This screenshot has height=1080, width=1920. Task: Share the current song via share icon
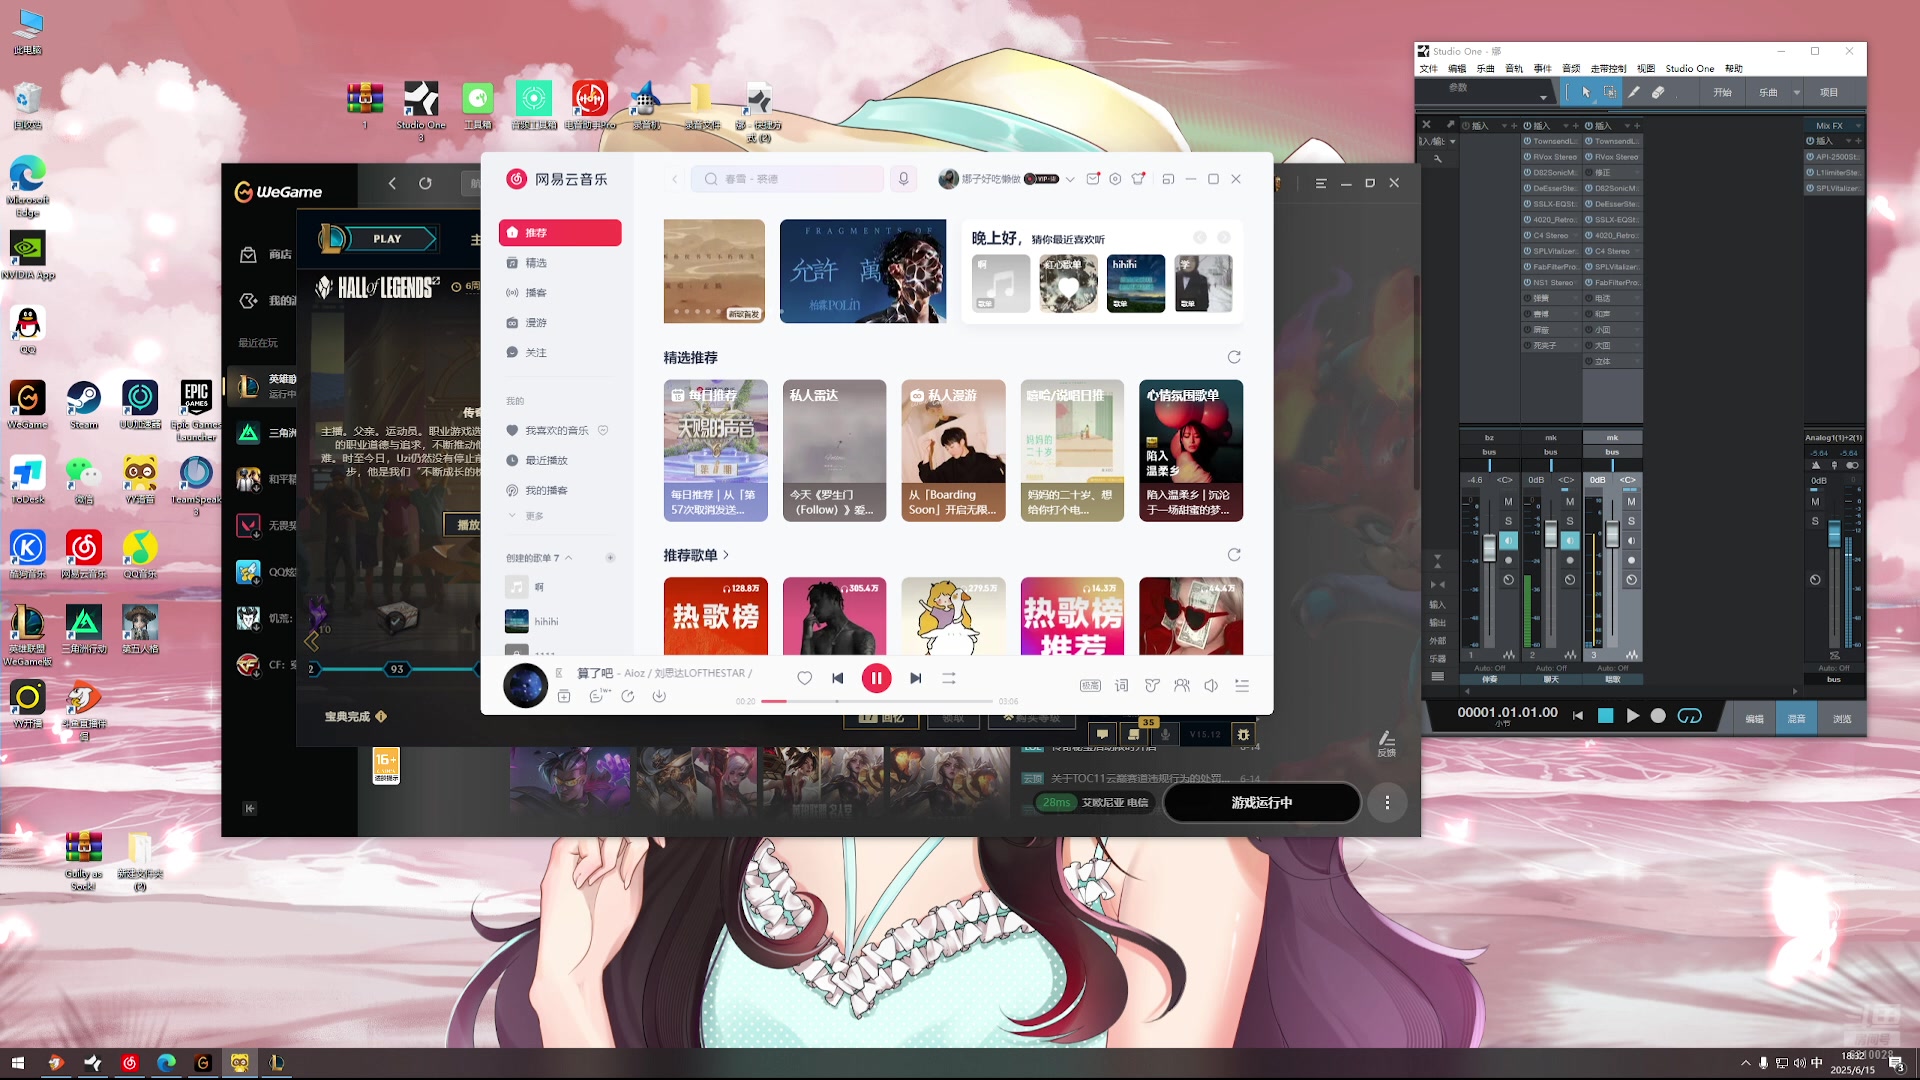(x=628, y=696)
